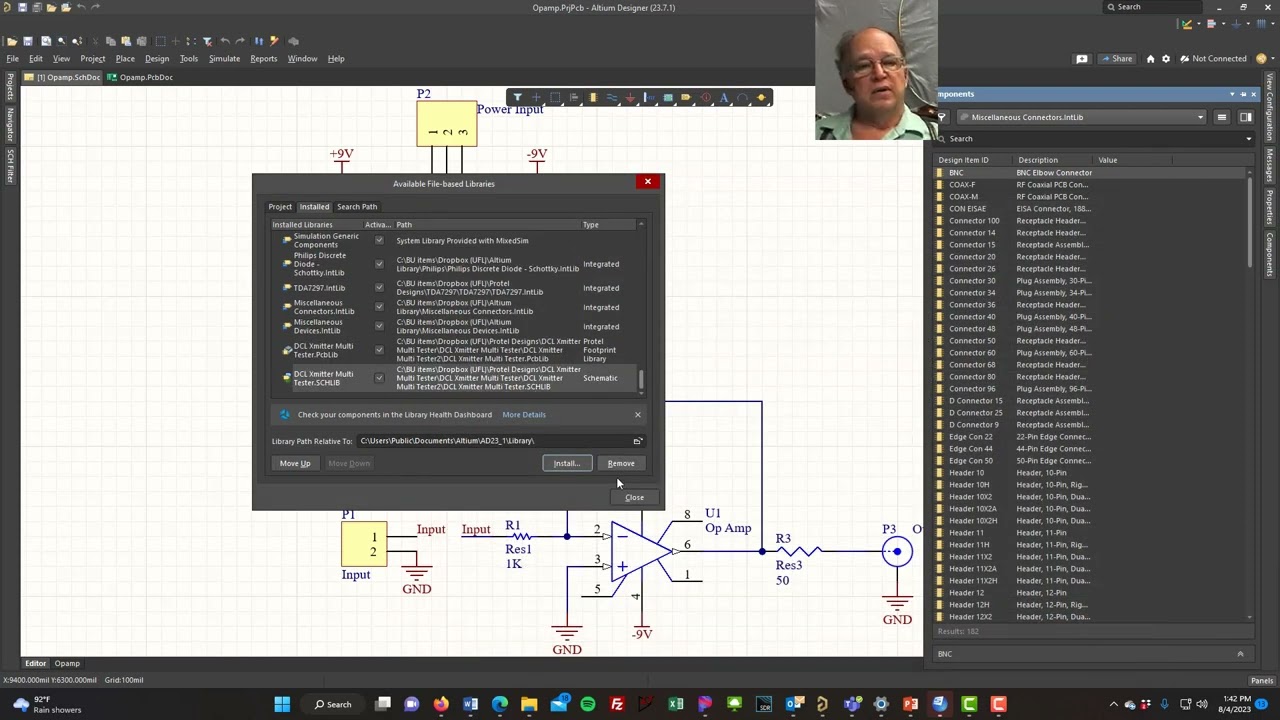Click the Undo arrow in the main toolbar
The width and height of the screenshot is (1280, 720).
click(225, 41)
